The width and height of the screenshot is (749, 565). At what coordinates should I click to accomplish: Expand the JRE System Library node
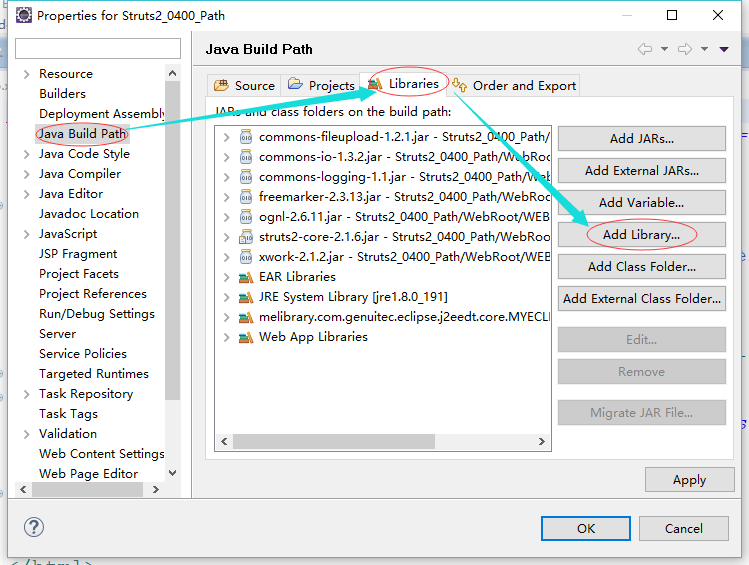pos(226,298)
